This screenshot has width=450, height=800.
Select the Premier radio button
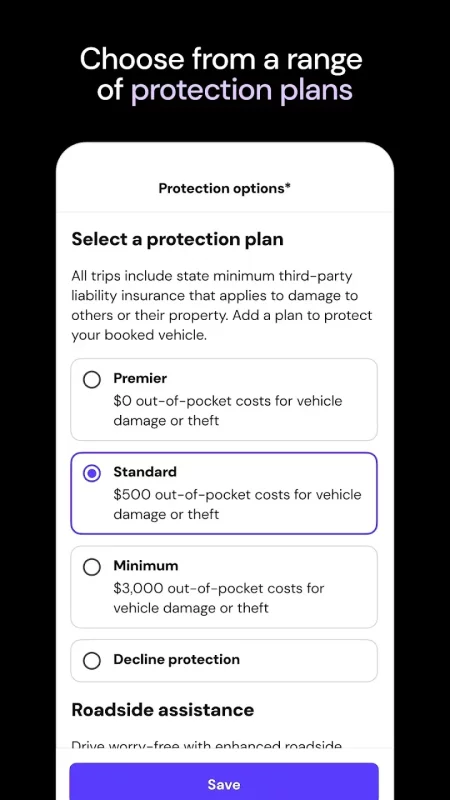click(x=92, y=380)
